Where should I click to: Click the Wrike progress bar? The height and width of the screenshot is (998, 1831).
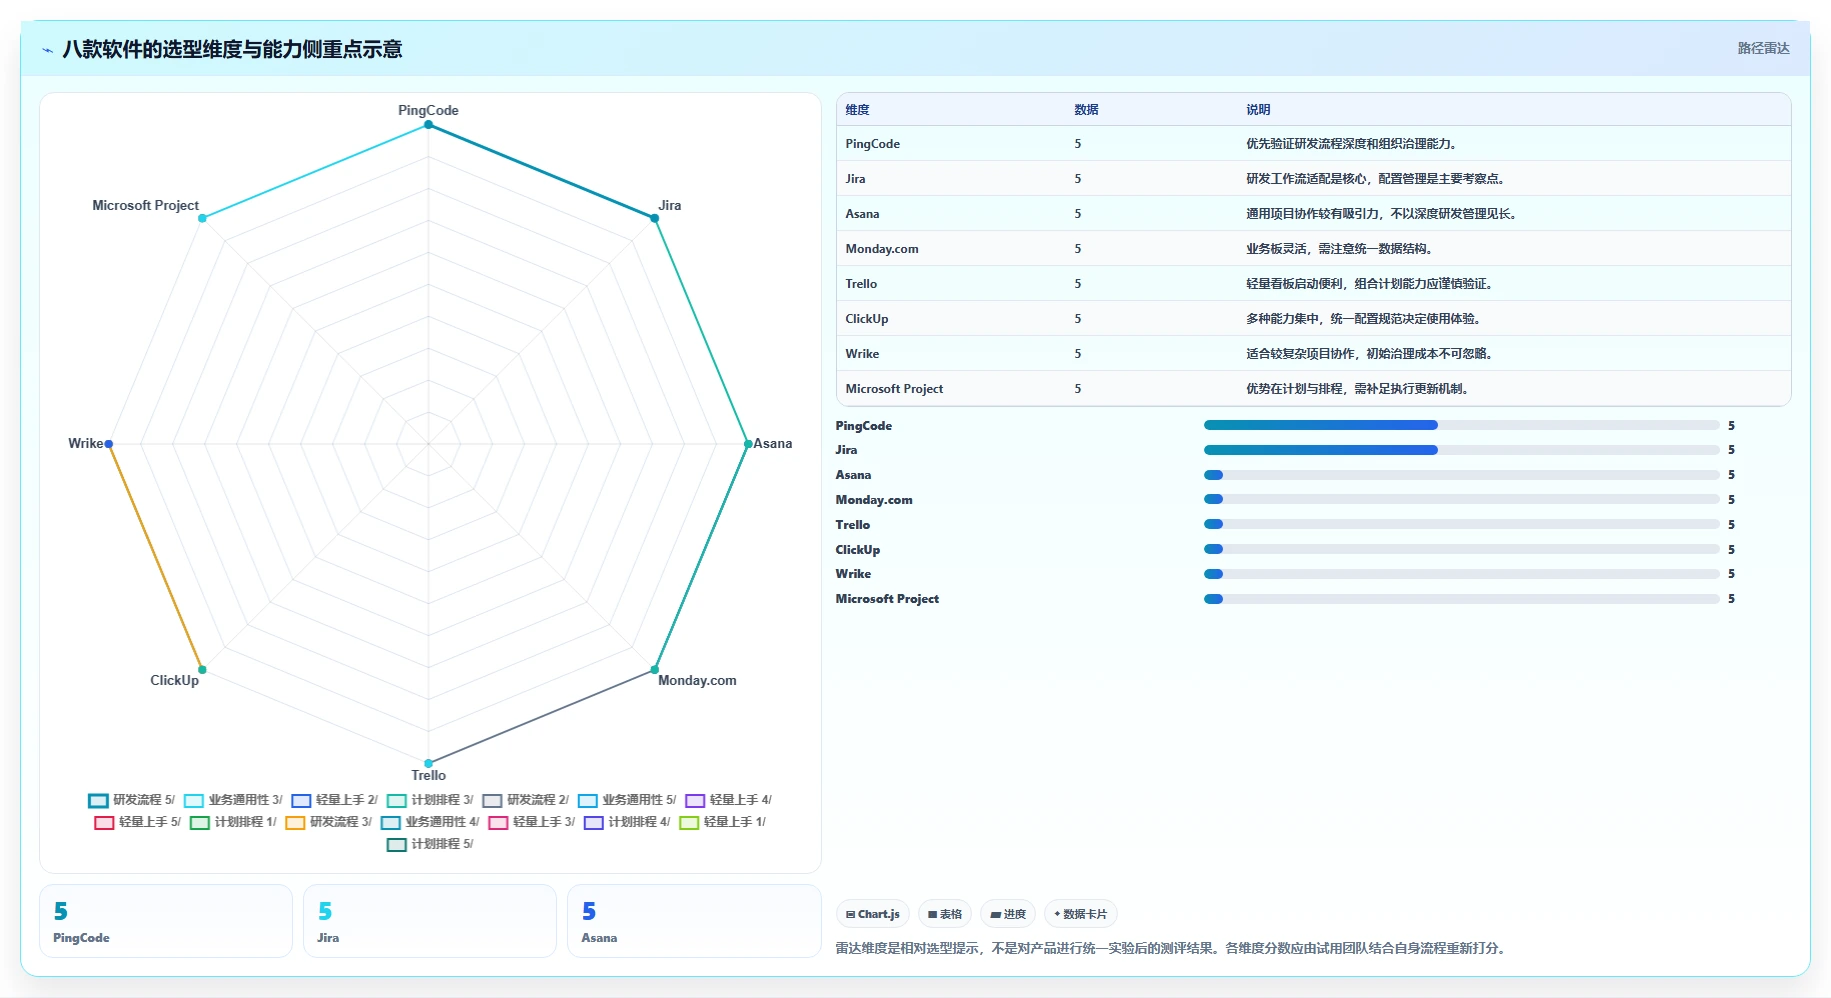[x=1461, y=574]
